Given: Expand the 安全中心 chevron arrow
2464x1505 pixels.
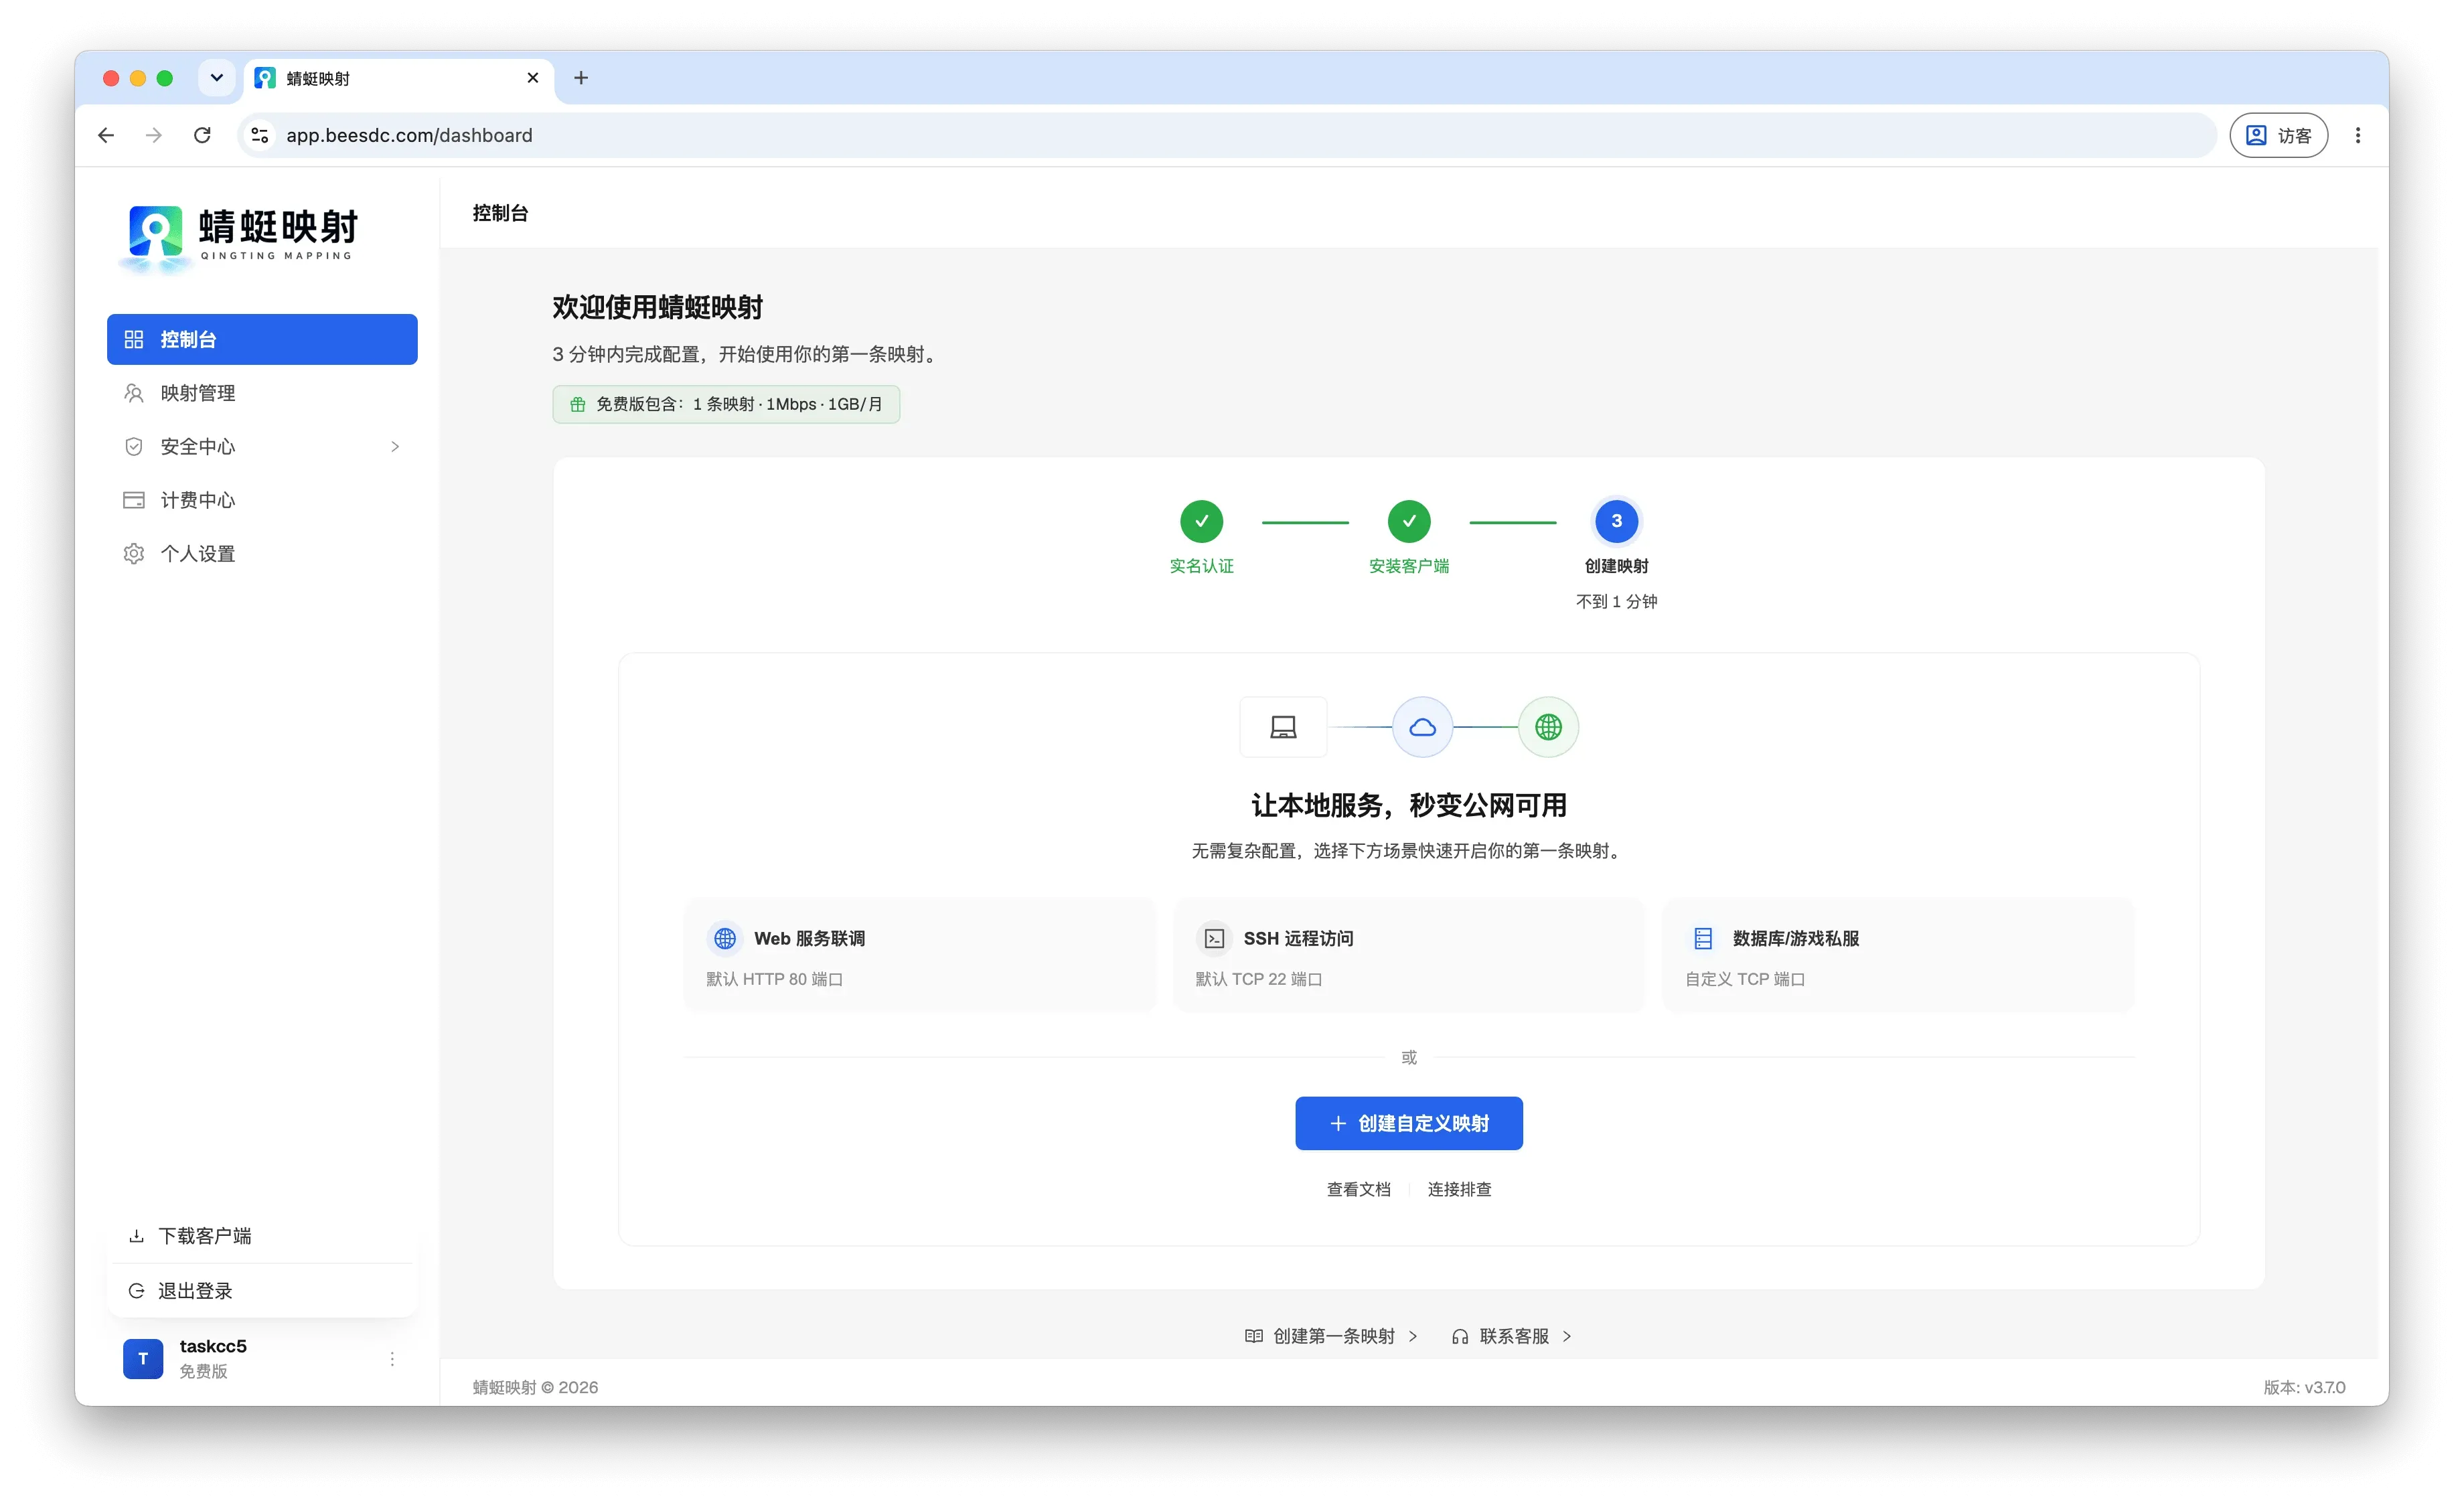Looking at the screenshot, I should 395,446.
